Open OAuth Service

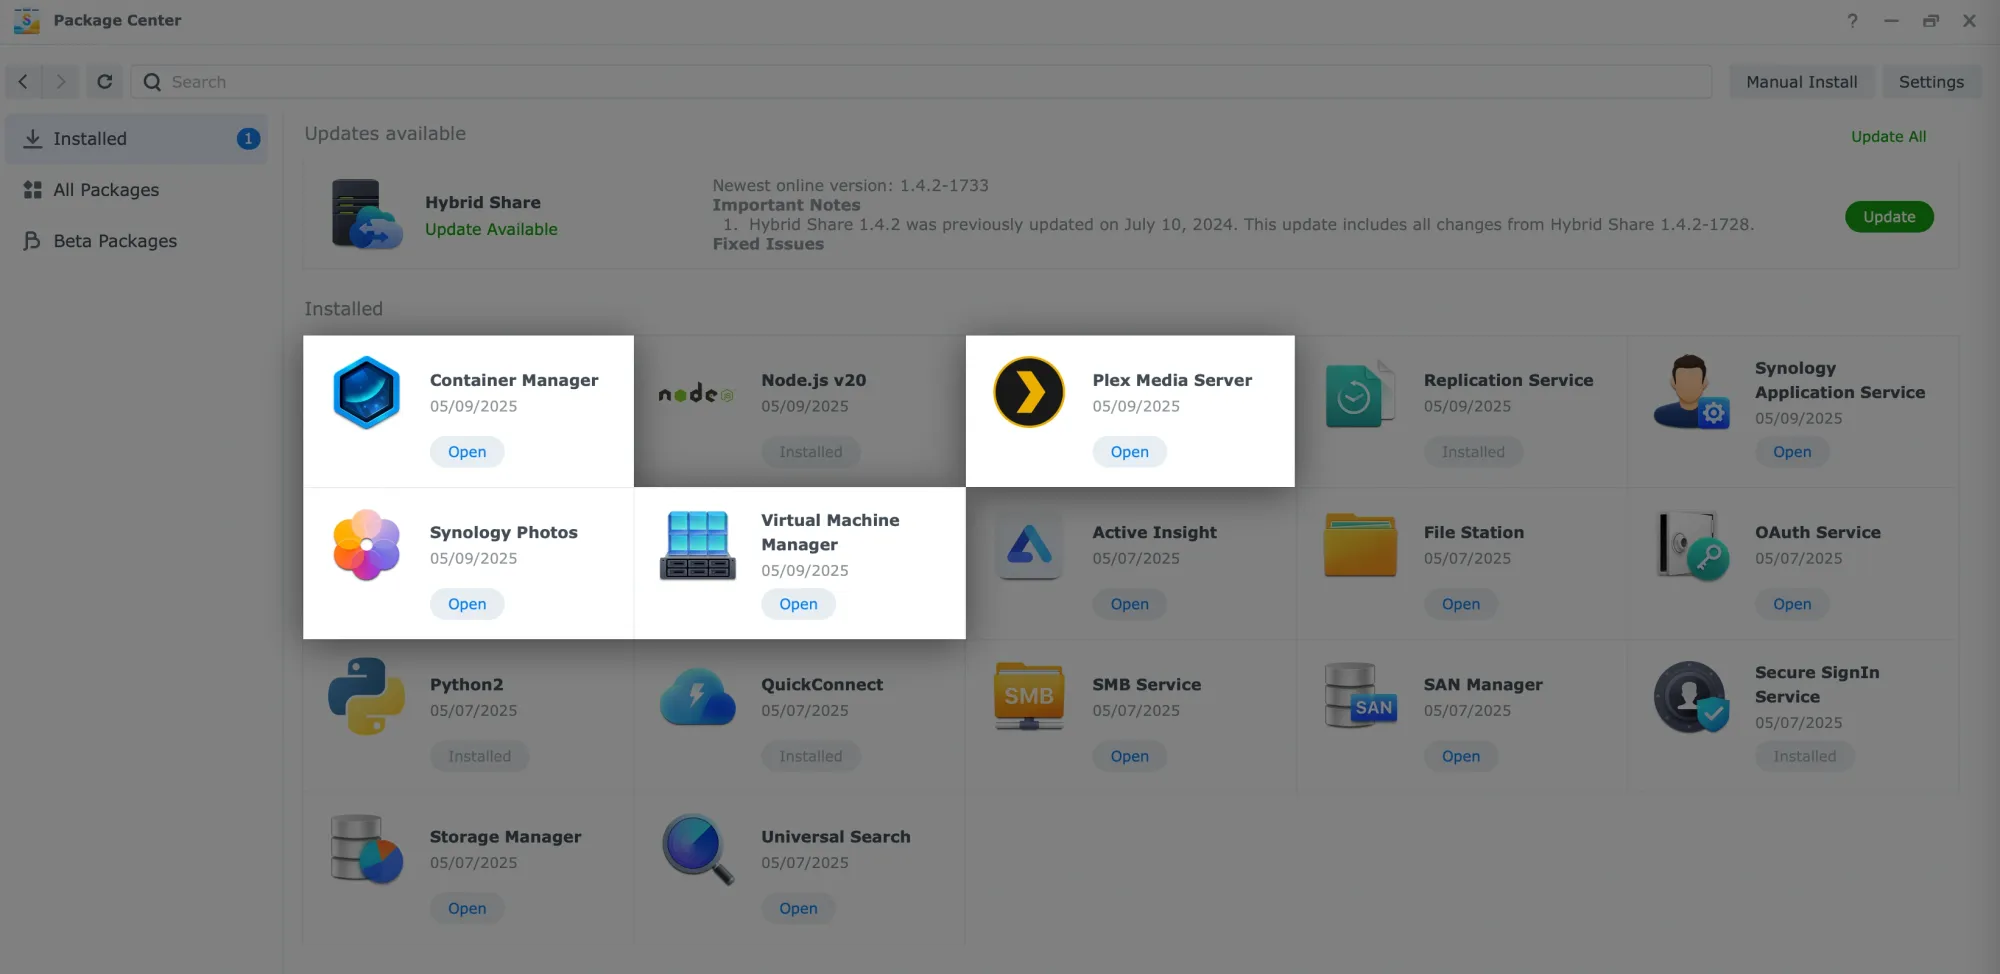pos(1792,604)
